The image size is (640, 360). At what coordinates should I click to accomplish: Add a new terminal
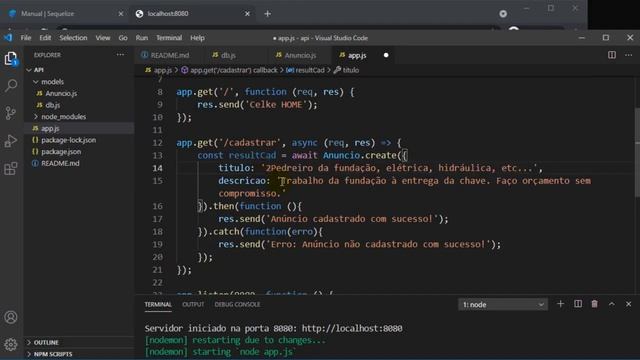click(560, 304)
